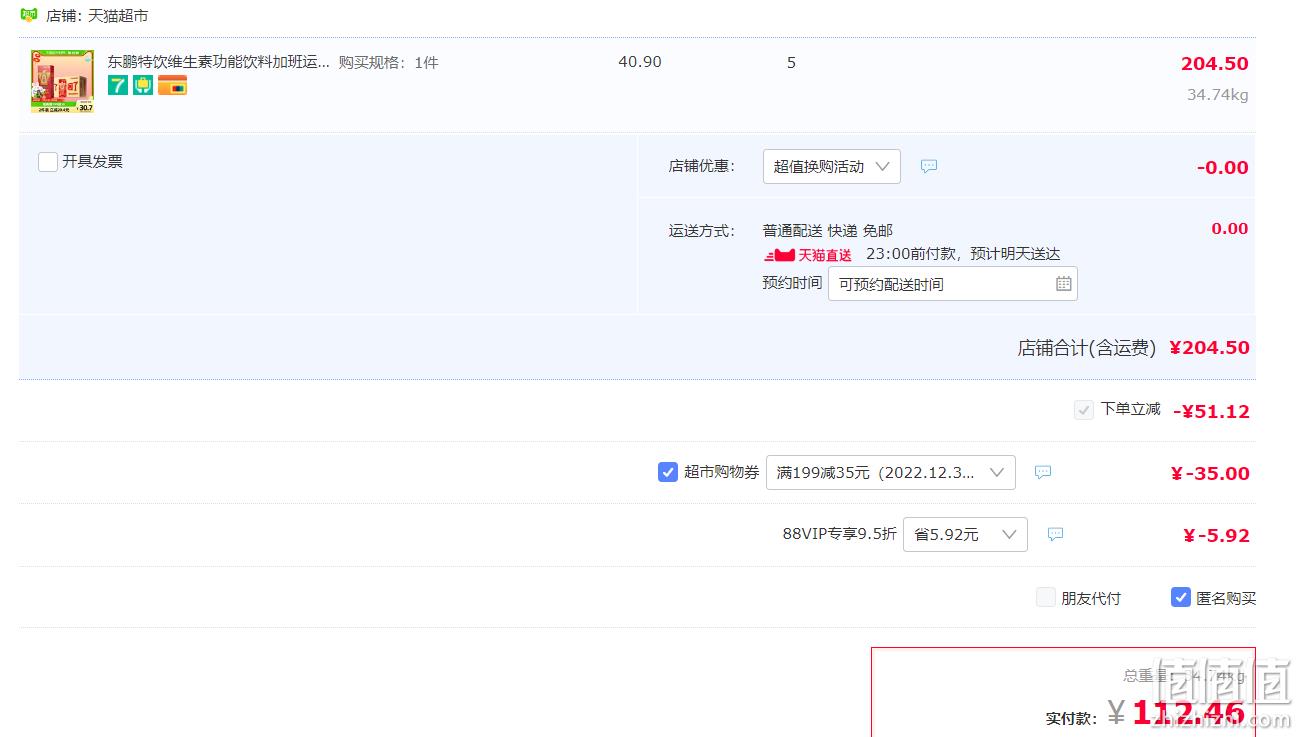Image resolution: width=1300 pixels, height=737 pixels.
Task: Click the comment icon beside the 满199减35元 coupon
Action: point(1043,472)
